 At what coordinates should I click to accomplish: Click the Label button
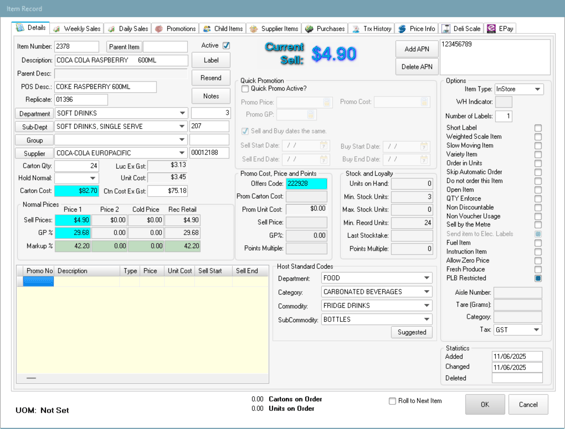tap(211, 60)
